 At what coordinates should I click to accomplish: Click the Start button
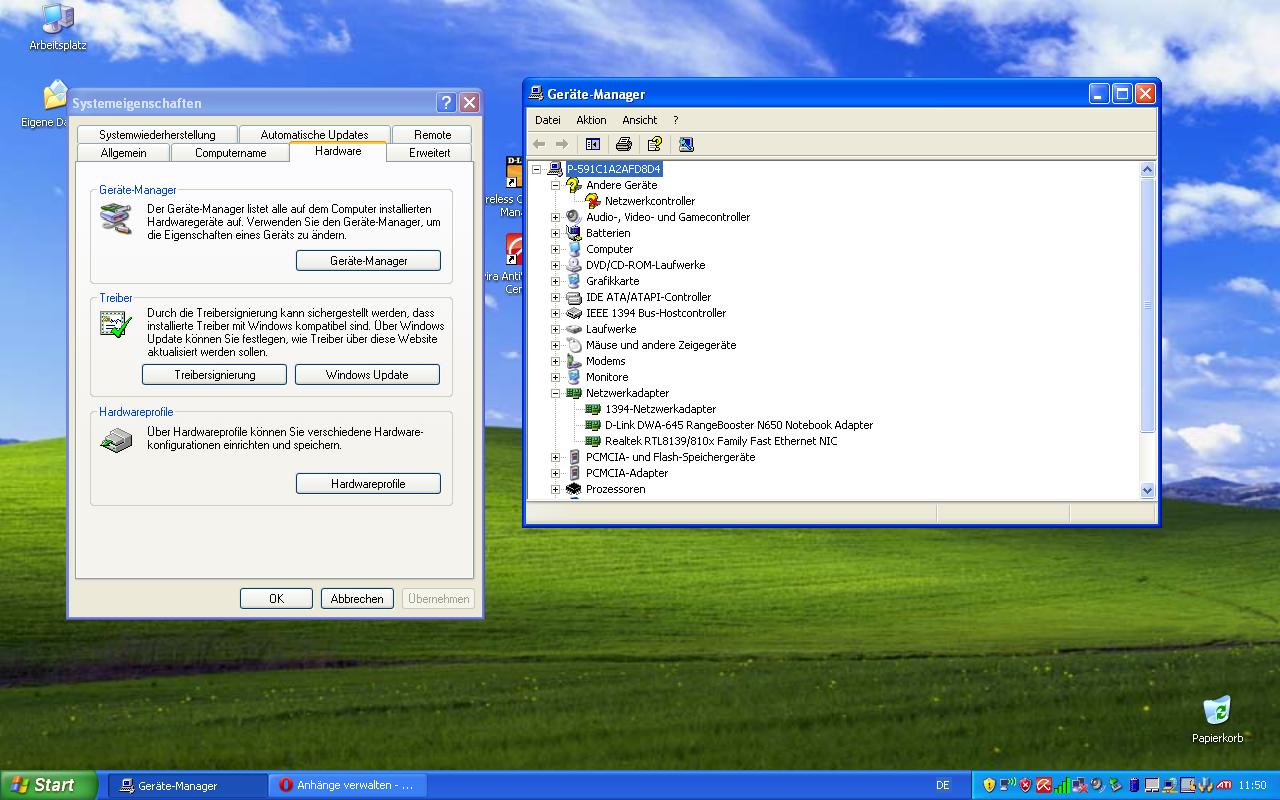pos(48,785)
